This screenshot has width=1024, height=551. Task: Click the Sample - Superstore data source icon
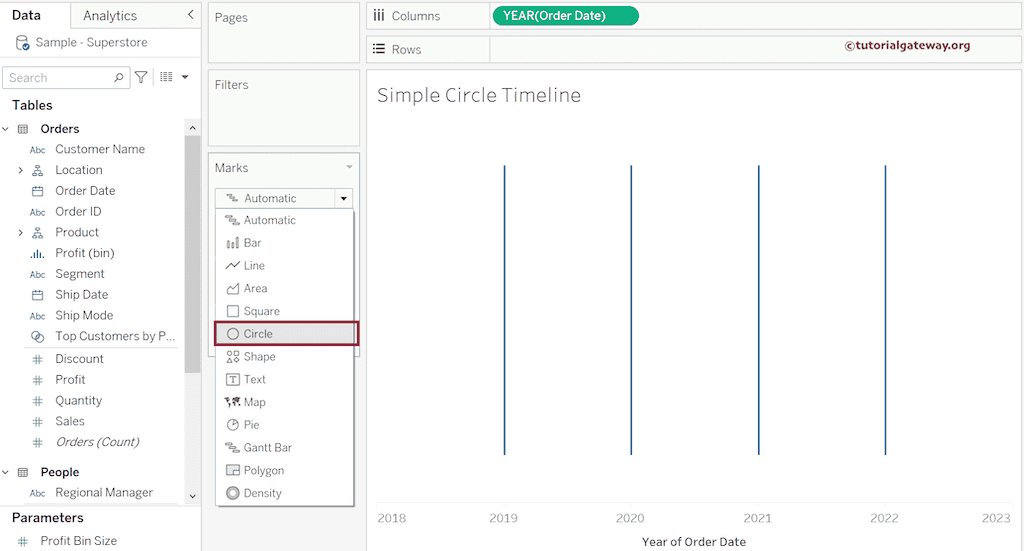(22, 43)
